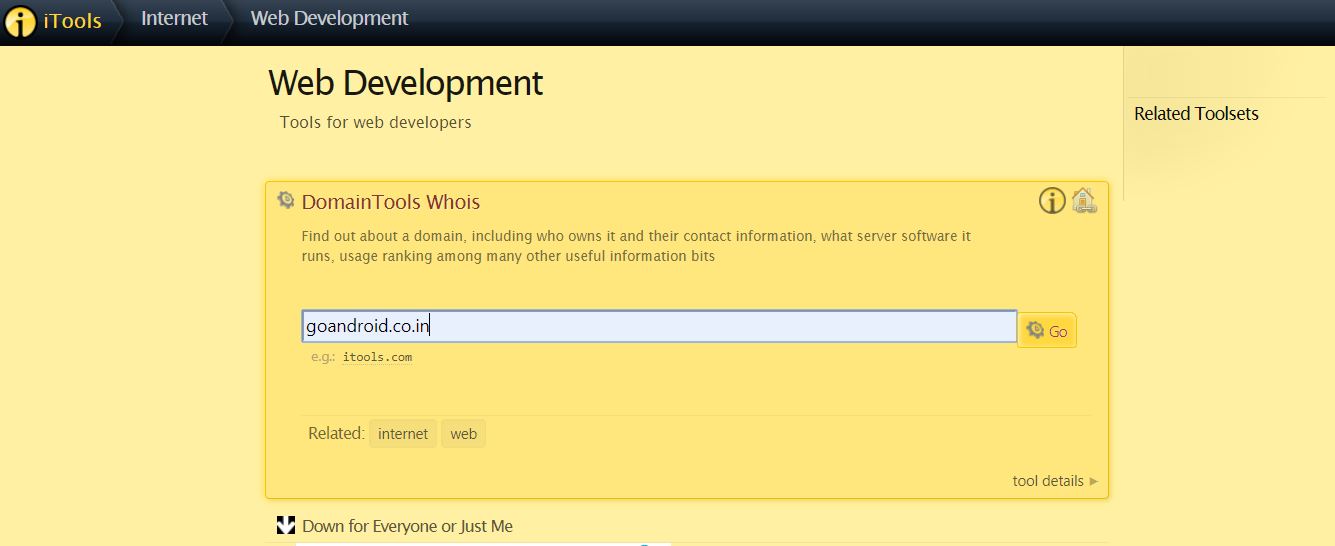Show info for the DomainTools Whois tool
Image resolution: width=1335 pixels, height=546 pixels.
1052,201
